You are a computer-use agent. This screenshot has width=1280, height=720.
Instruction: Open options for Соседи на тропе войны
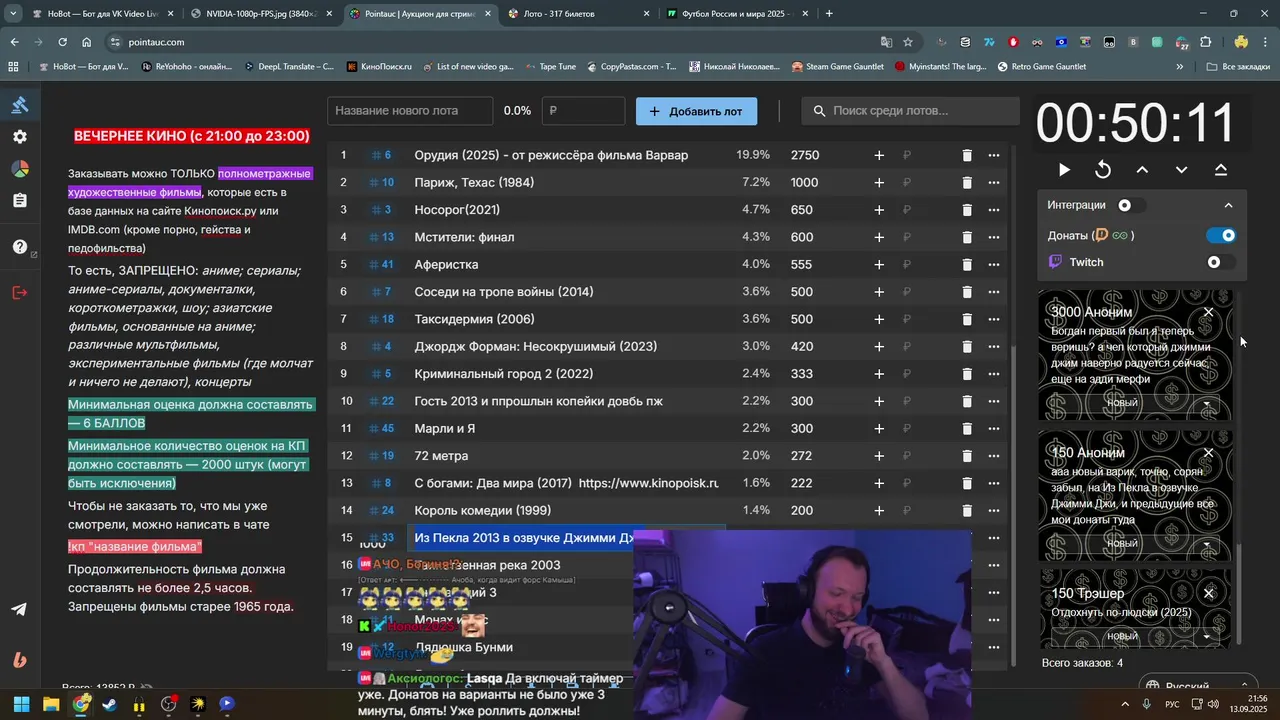(994, 292)
